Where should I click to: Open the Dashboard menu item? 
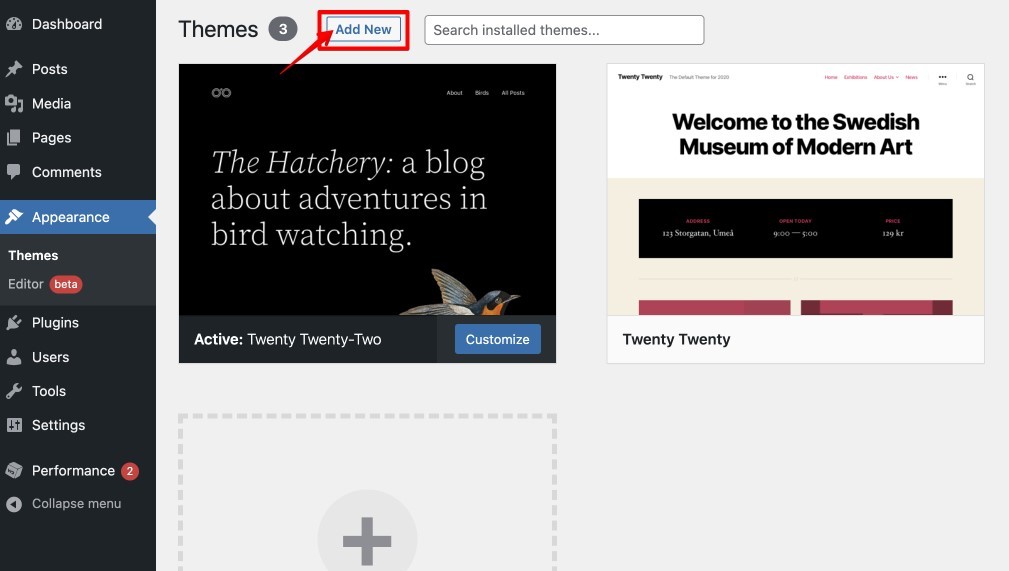pyautogui.click(x=78, y=24)
